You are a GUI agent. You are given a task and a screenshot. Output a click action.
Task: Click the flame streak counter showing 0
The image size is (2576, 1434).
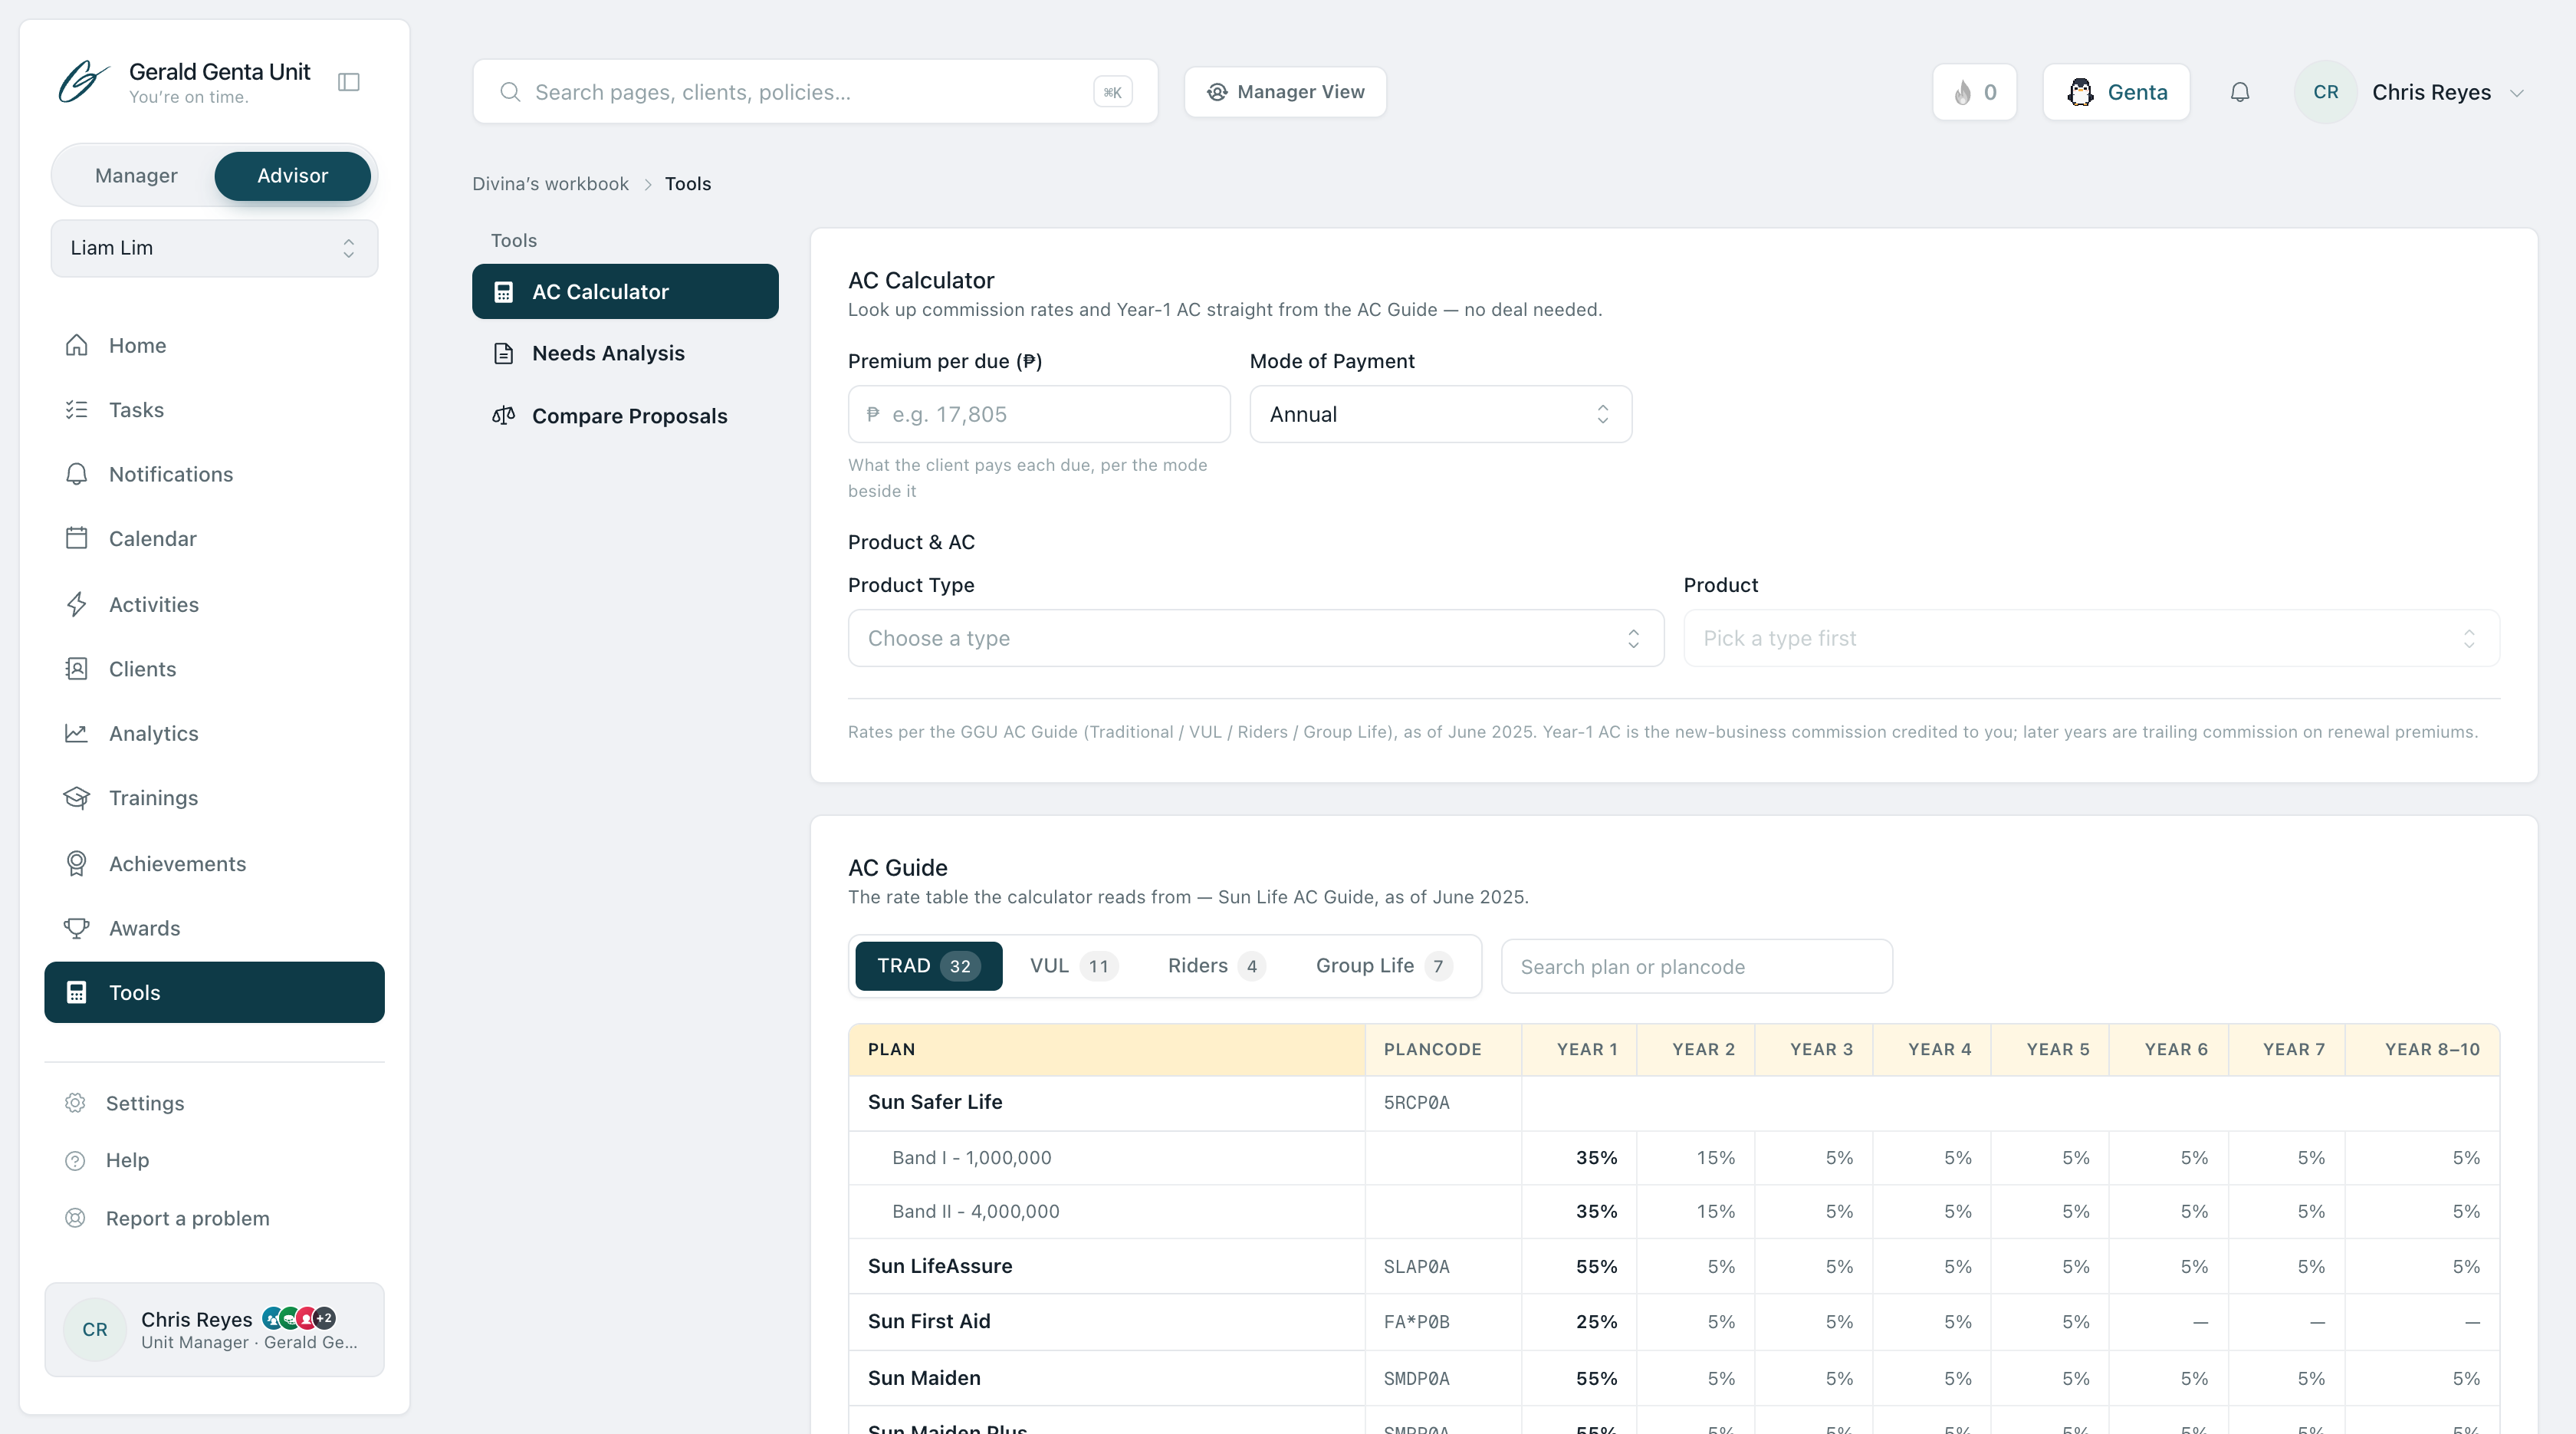1974,92
